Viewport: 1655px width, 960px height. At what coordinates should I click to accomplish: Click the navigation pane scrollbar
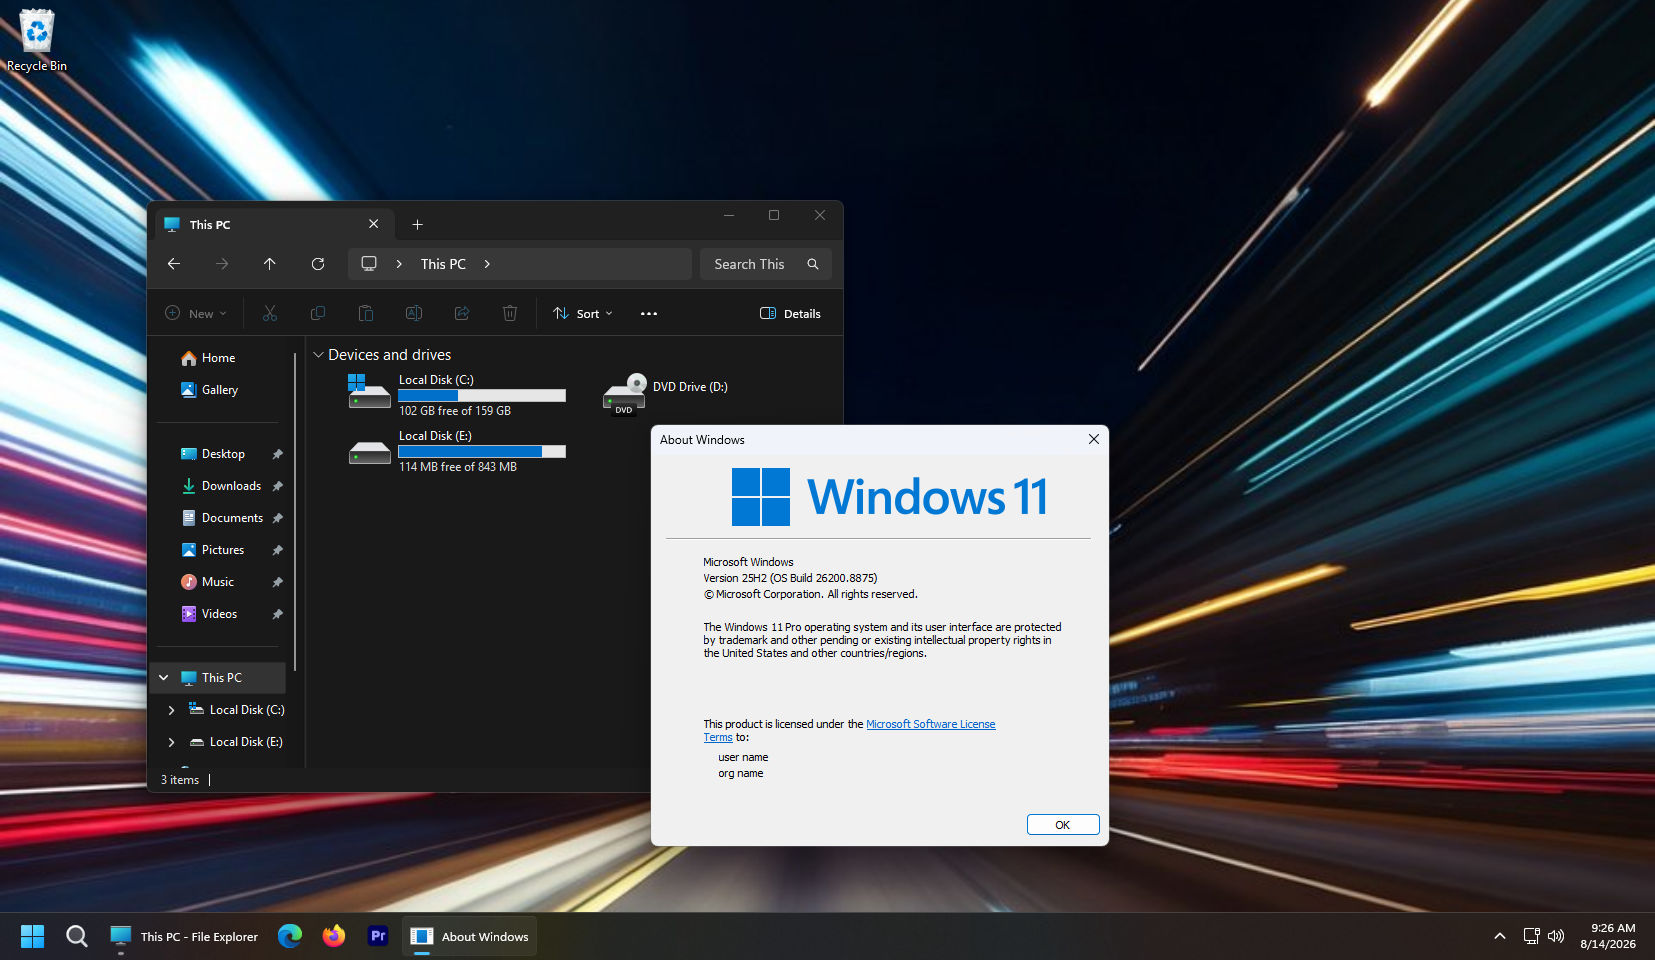tap(295, 510)
